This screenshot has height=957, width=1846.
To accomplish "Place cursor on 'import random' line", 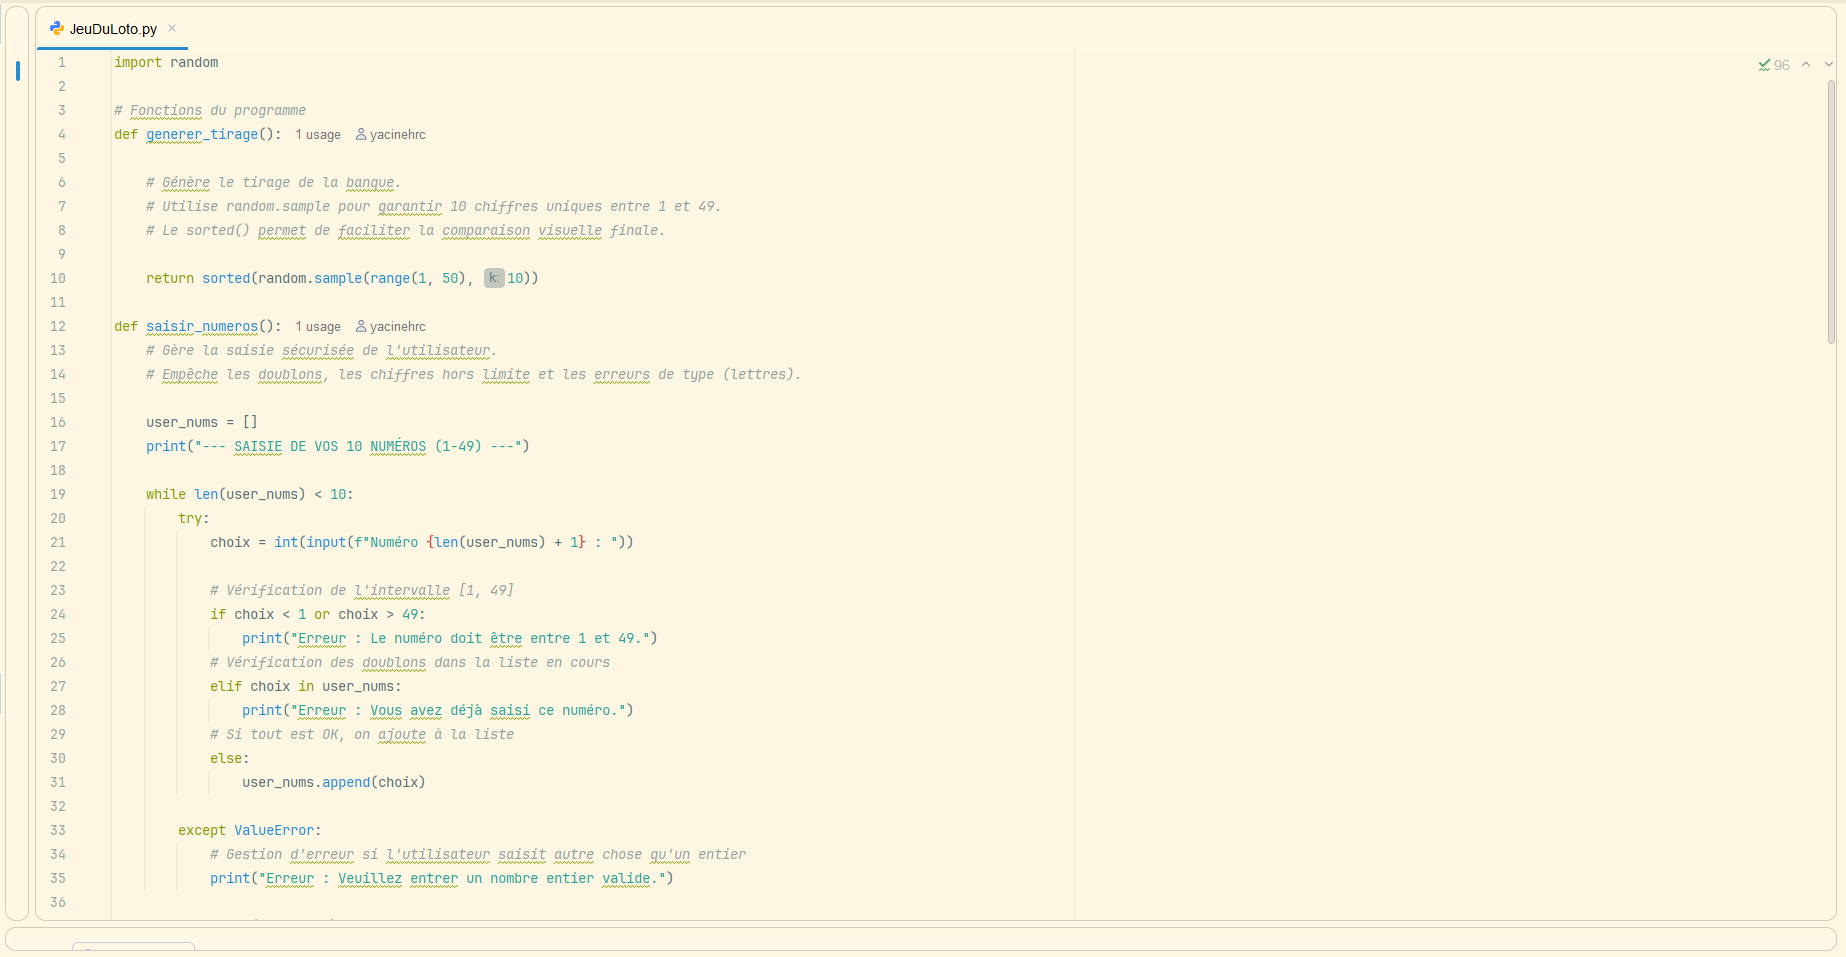I will pos(166,62).
